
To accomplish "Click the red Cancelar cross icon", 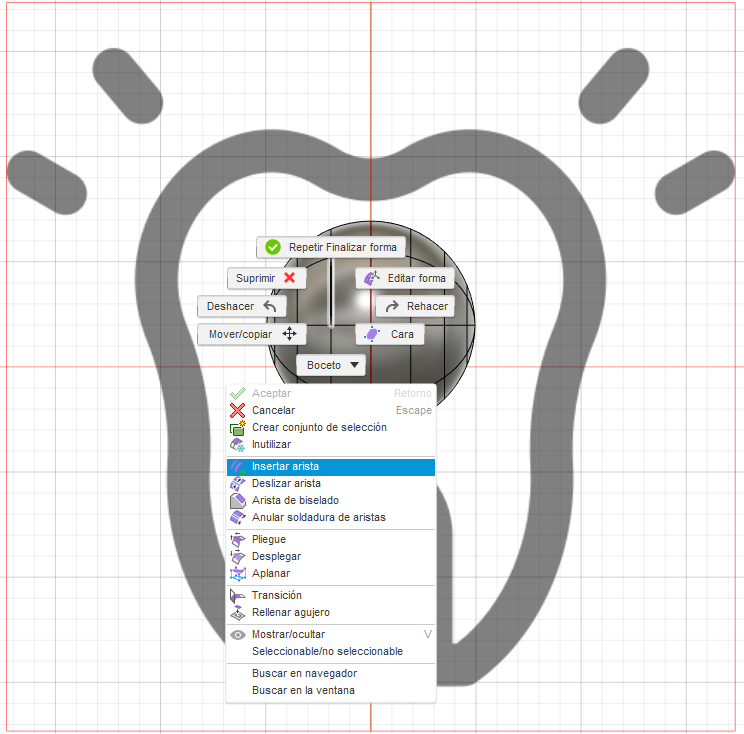I will click(237, 410).
